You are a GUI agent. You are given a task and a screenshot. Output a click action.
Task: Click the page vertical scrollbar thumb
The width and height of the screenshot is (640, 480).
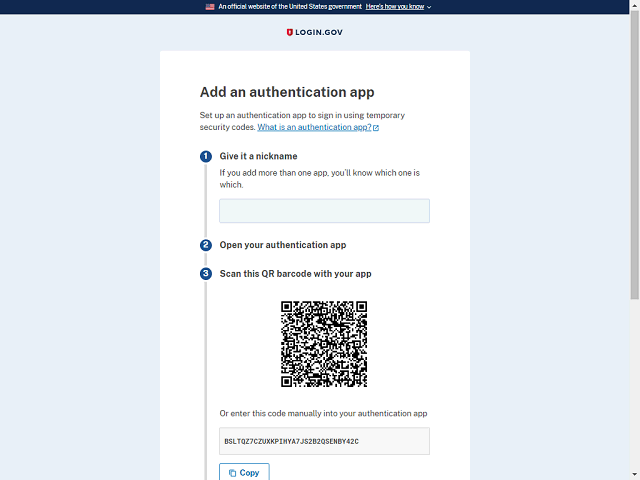click(635, 155)
